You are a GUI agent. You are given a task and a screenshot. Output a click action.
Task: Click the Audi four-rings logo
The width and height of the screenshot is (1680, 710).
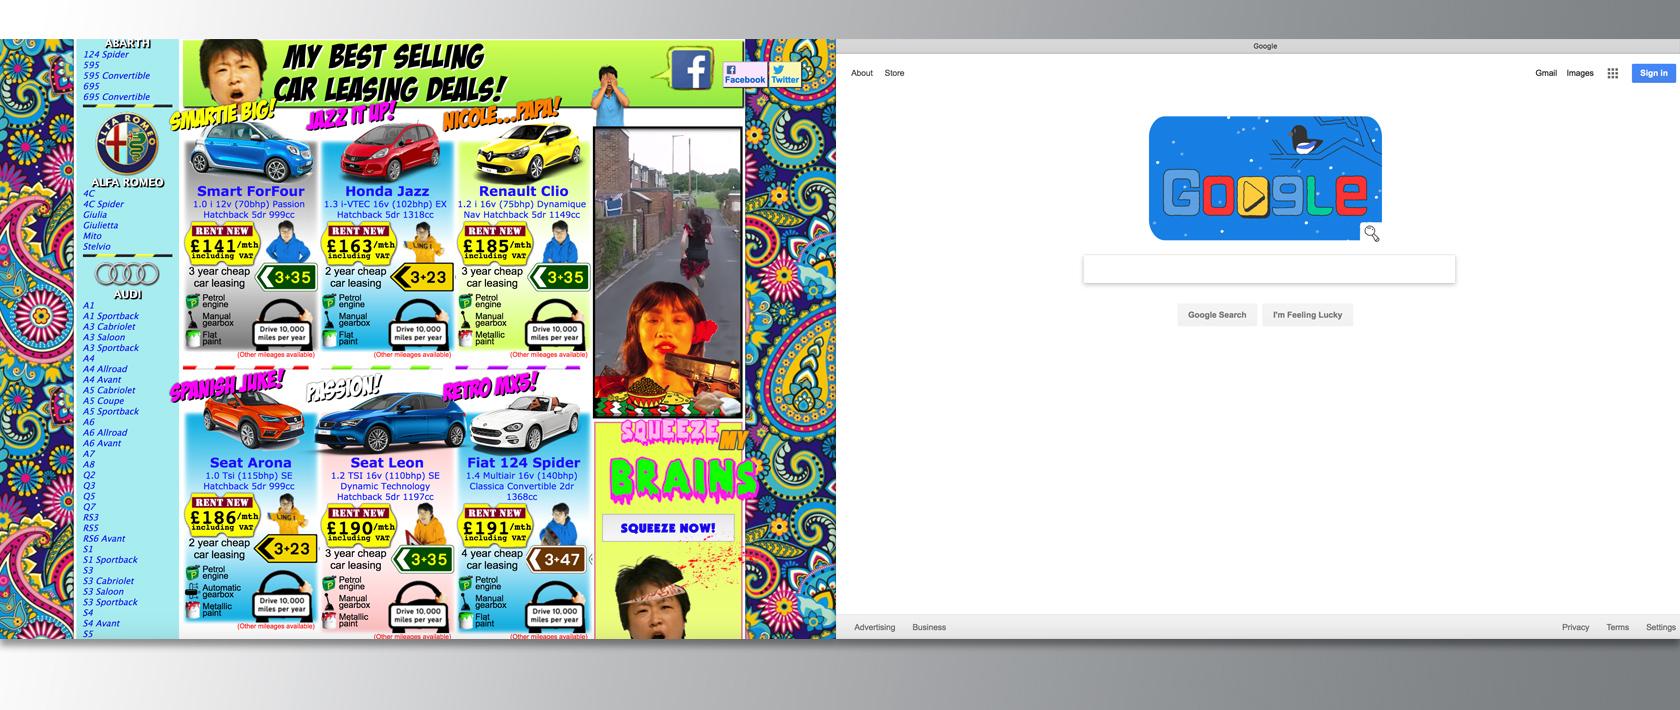pyautogui.click(x=127, y=274)
